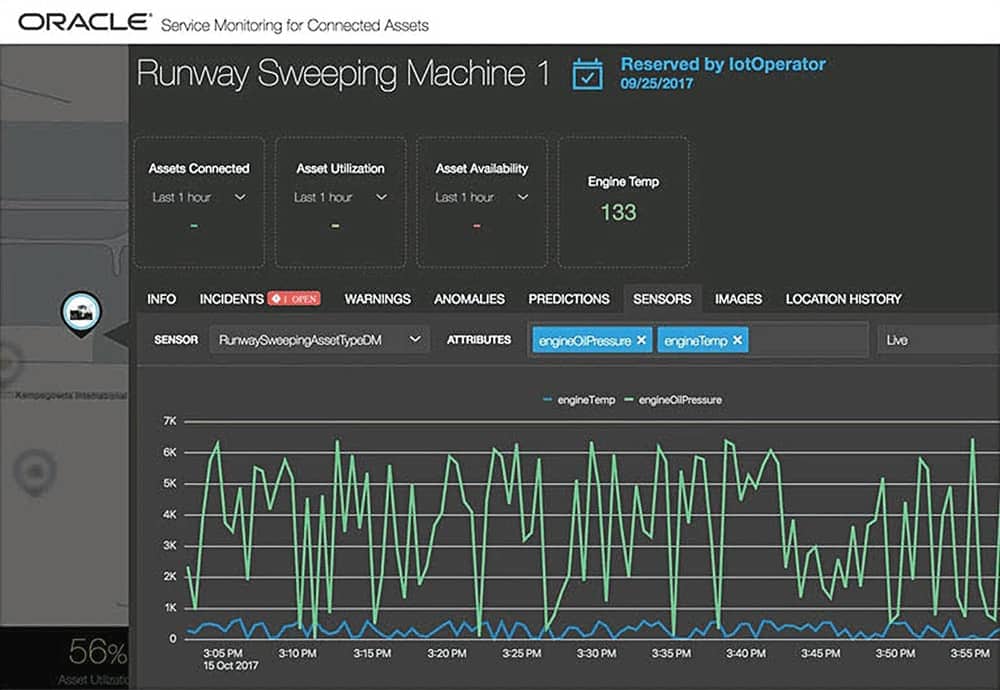Click the 7K y-axis label
The height and width of the screenshot is (690, 1000).
pyautogui.click(x=170, y=421)
